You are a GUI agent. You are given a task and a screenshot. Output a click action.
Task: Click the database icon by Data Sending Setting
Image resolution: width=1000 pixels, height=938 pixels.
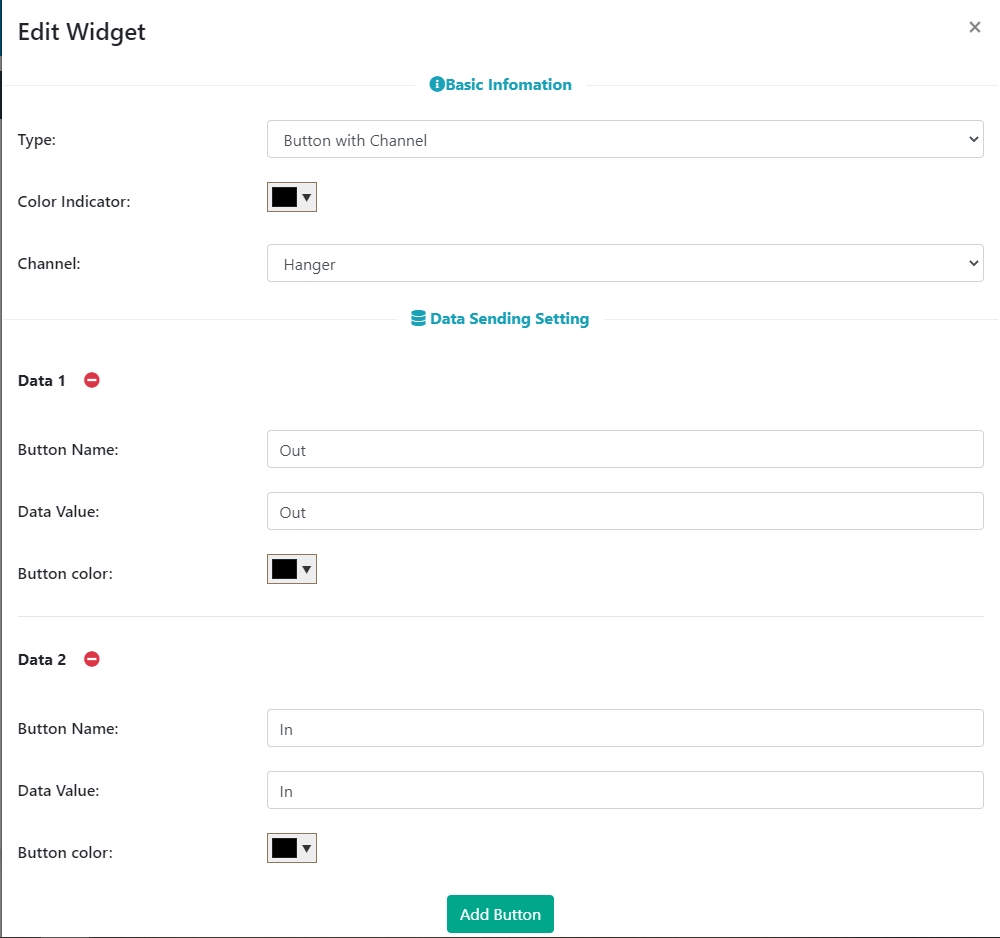click(419, 319)
